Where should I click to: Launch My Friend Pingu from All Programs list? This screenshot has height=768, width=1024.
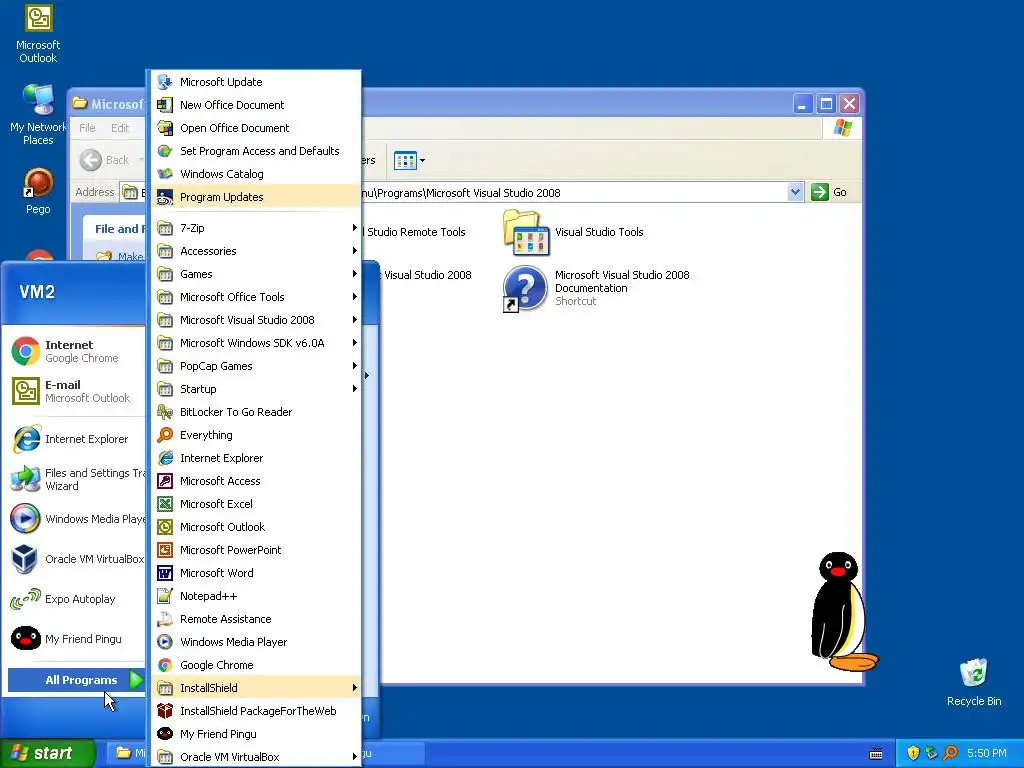pyautogui.click(x=256, y=733)
